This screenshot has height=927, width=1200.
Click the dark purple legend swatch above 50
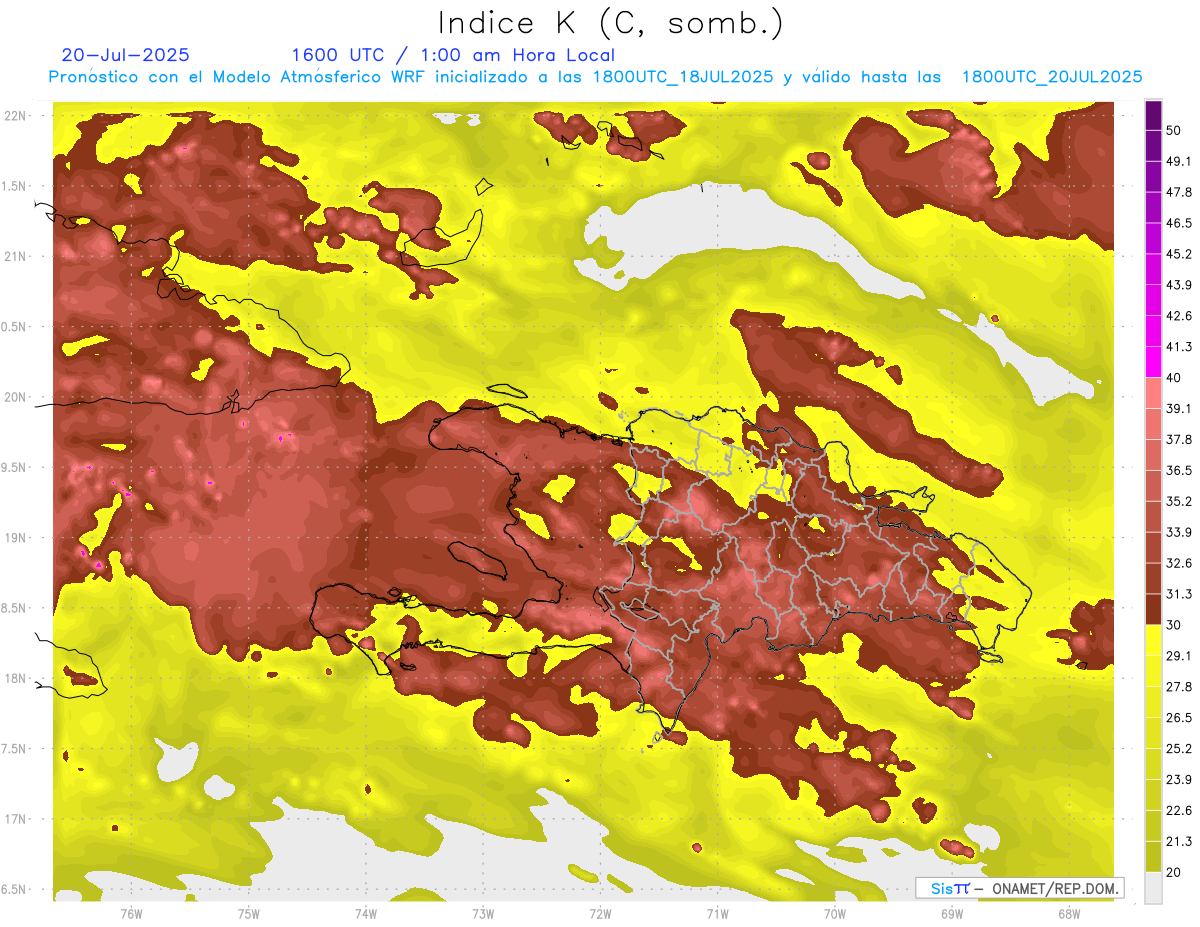[1153, 116]
